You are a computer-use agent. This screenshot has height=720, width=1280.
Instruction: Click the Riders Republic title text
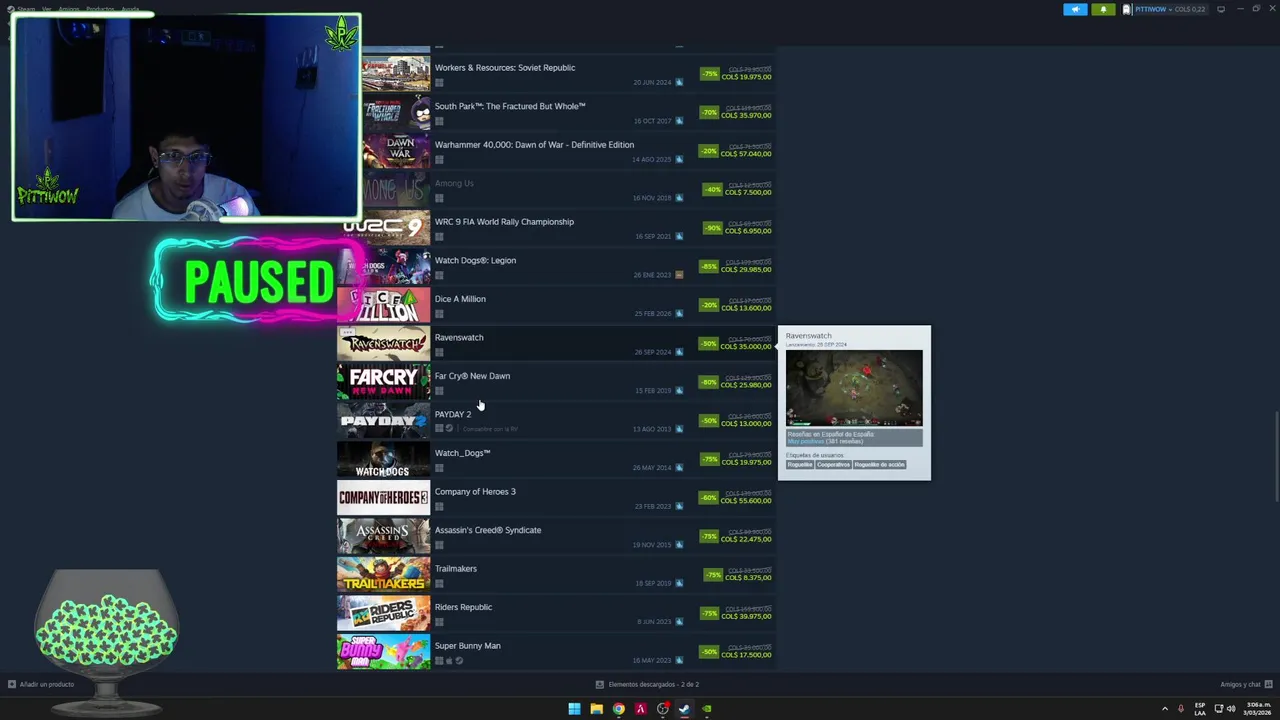tap(463, 607)
